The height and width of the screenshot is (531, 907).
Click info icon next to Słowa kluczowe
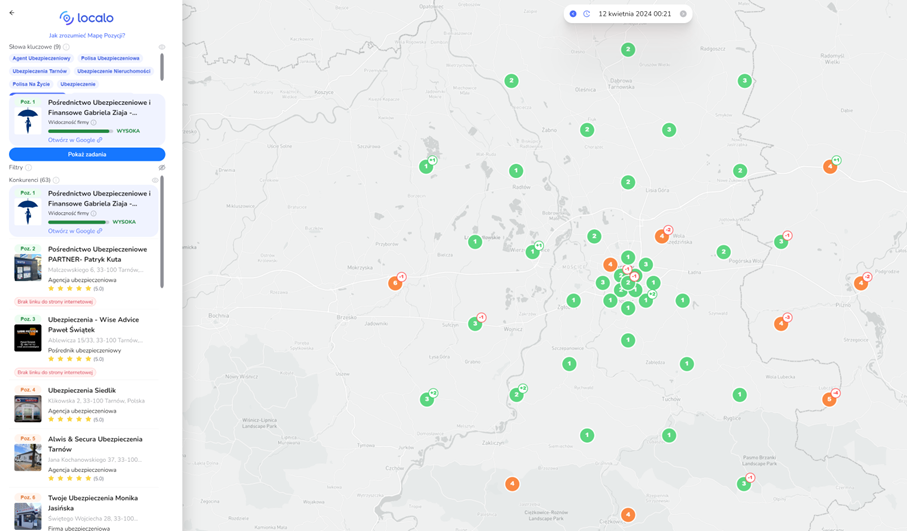[67, 47]
